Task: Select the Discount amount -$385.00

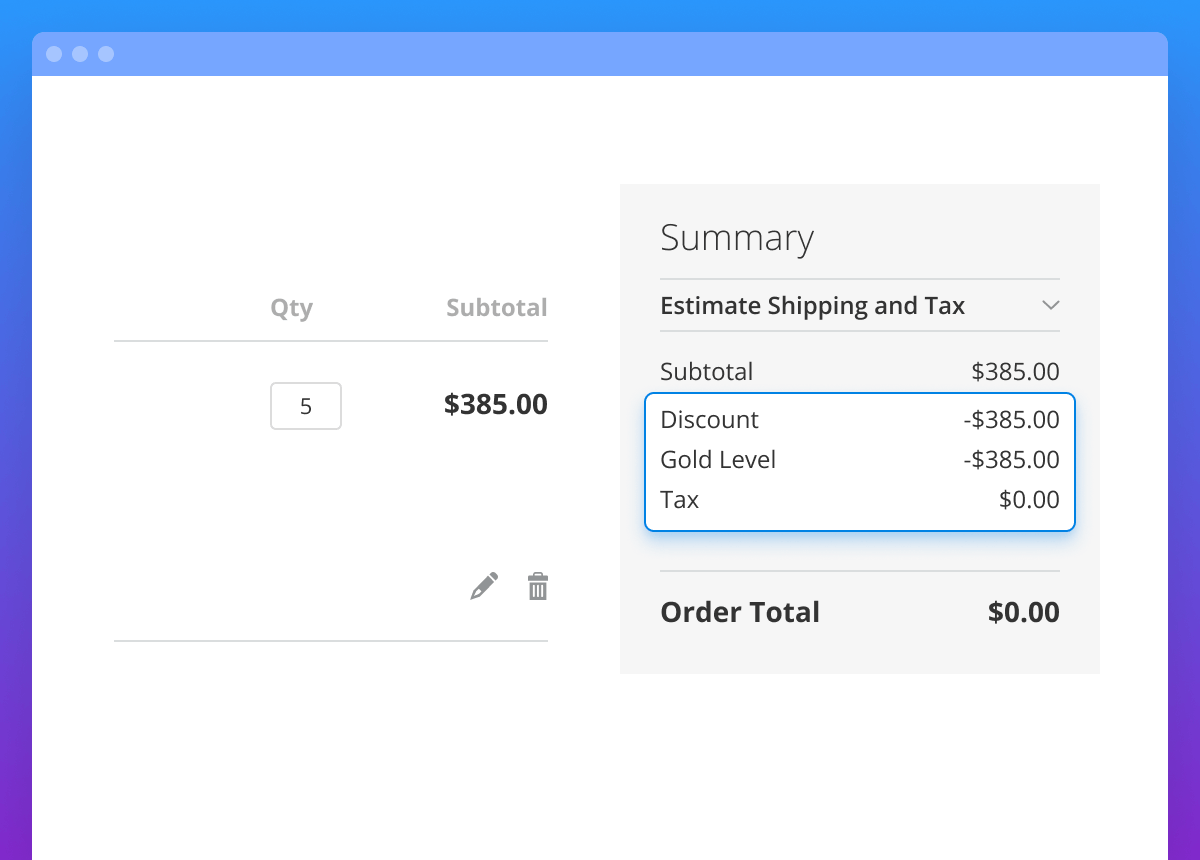Action: 1011,420
